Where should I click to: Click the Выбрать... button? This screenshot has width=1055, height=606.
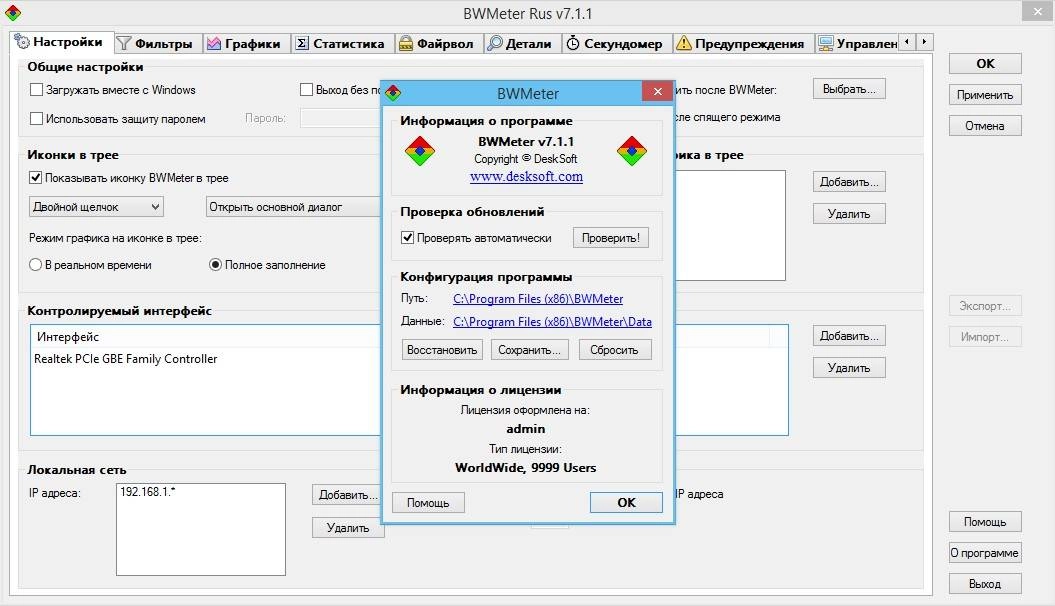(x=849, y=89)
